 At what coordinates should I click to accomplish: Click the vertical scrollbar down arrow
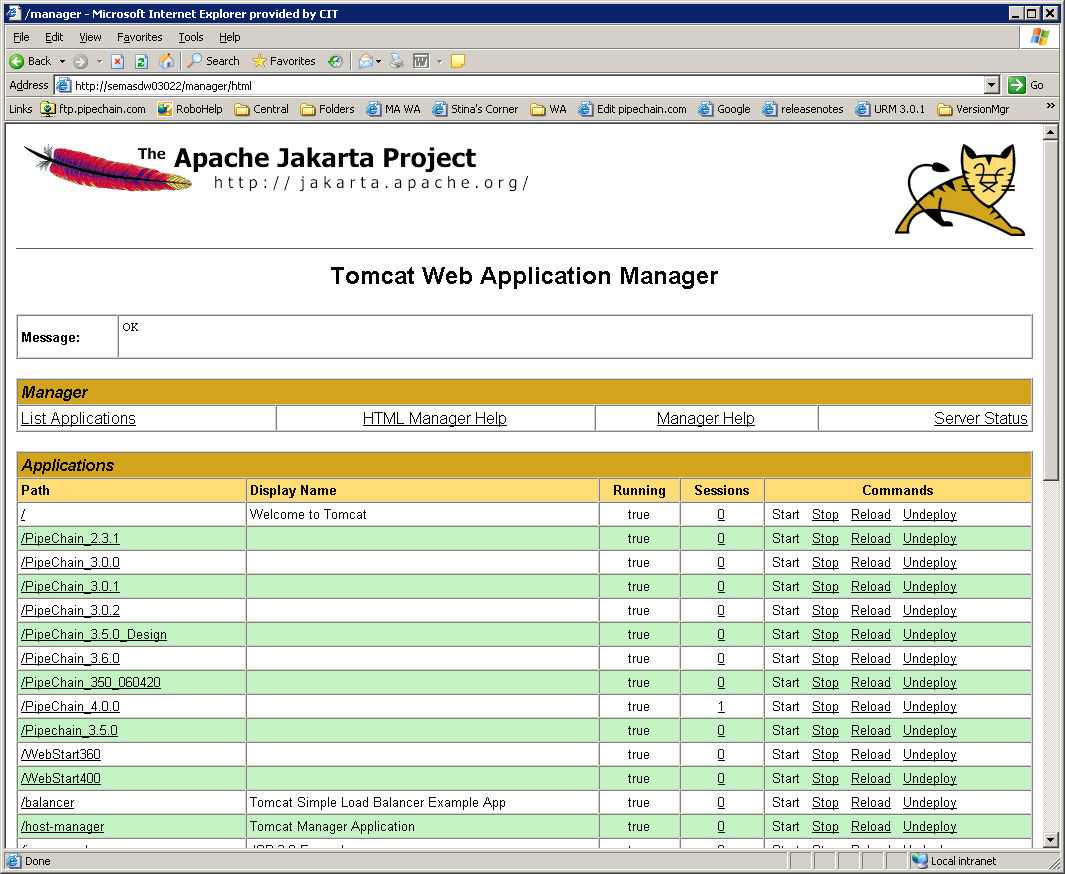click(x=1050, y=840)
